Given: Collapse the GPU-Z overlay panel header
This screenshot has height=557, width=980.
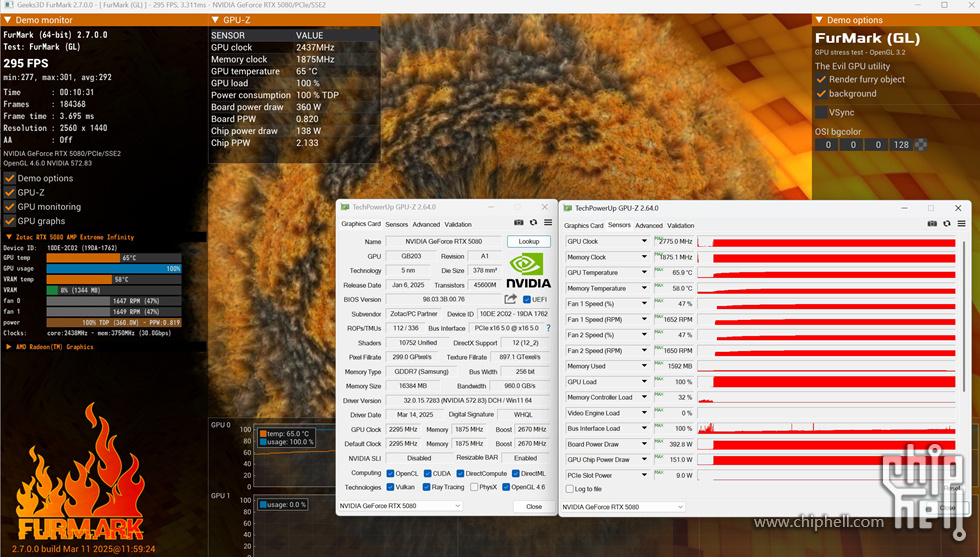Looking at the screenshot, I should click(216, 20).
